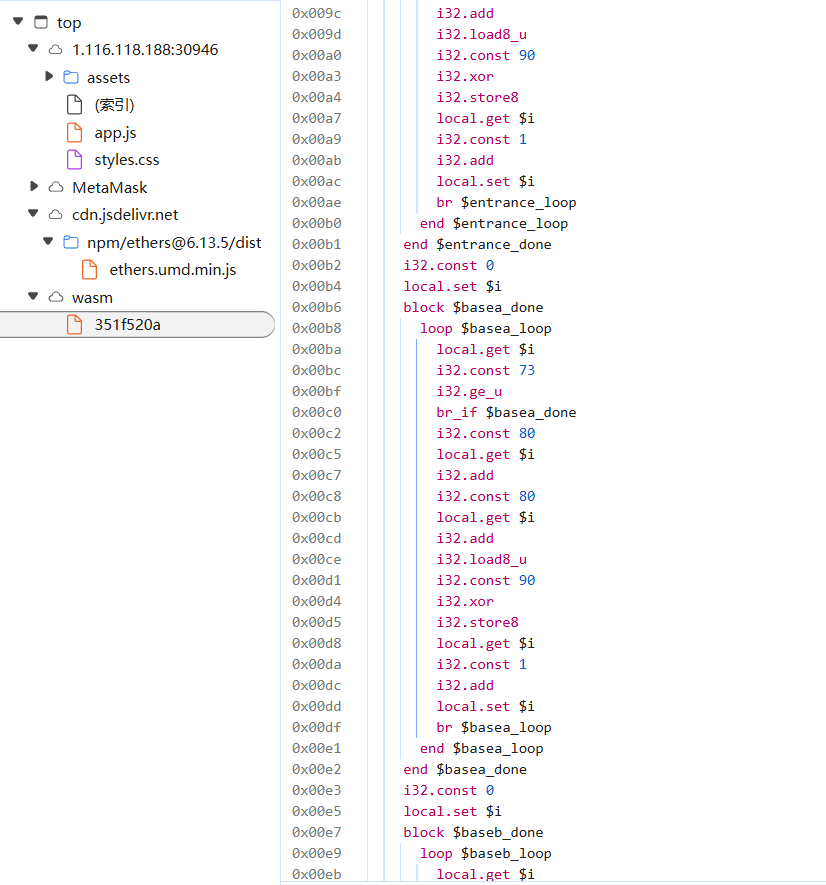Select the npm/ethers@6.13.5/dist folder label
Screen dimensions: 826x885
pos(174,243)
